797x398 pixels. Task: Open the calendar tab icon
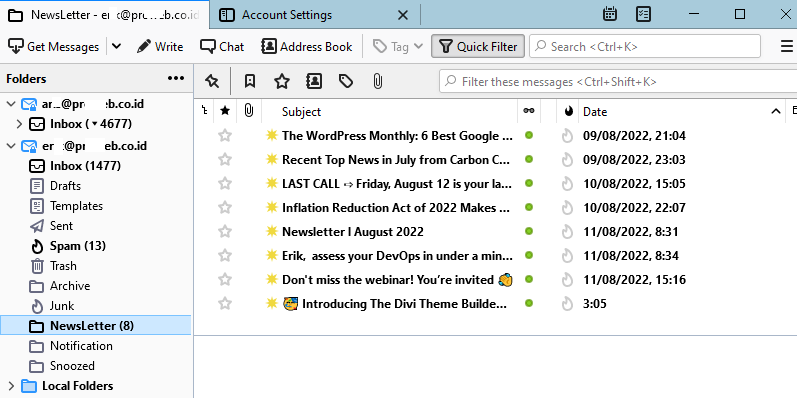click(x=609, y=14)
